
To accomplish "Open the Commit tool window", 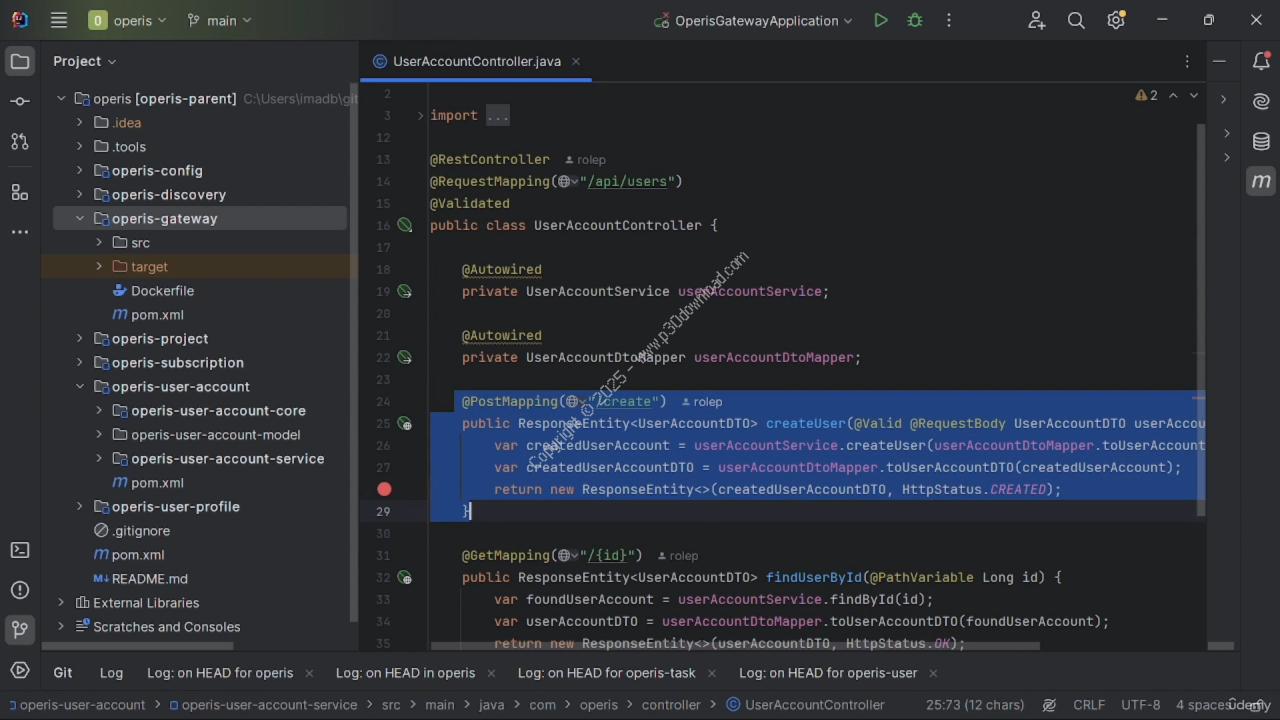I will coord(20,101).
